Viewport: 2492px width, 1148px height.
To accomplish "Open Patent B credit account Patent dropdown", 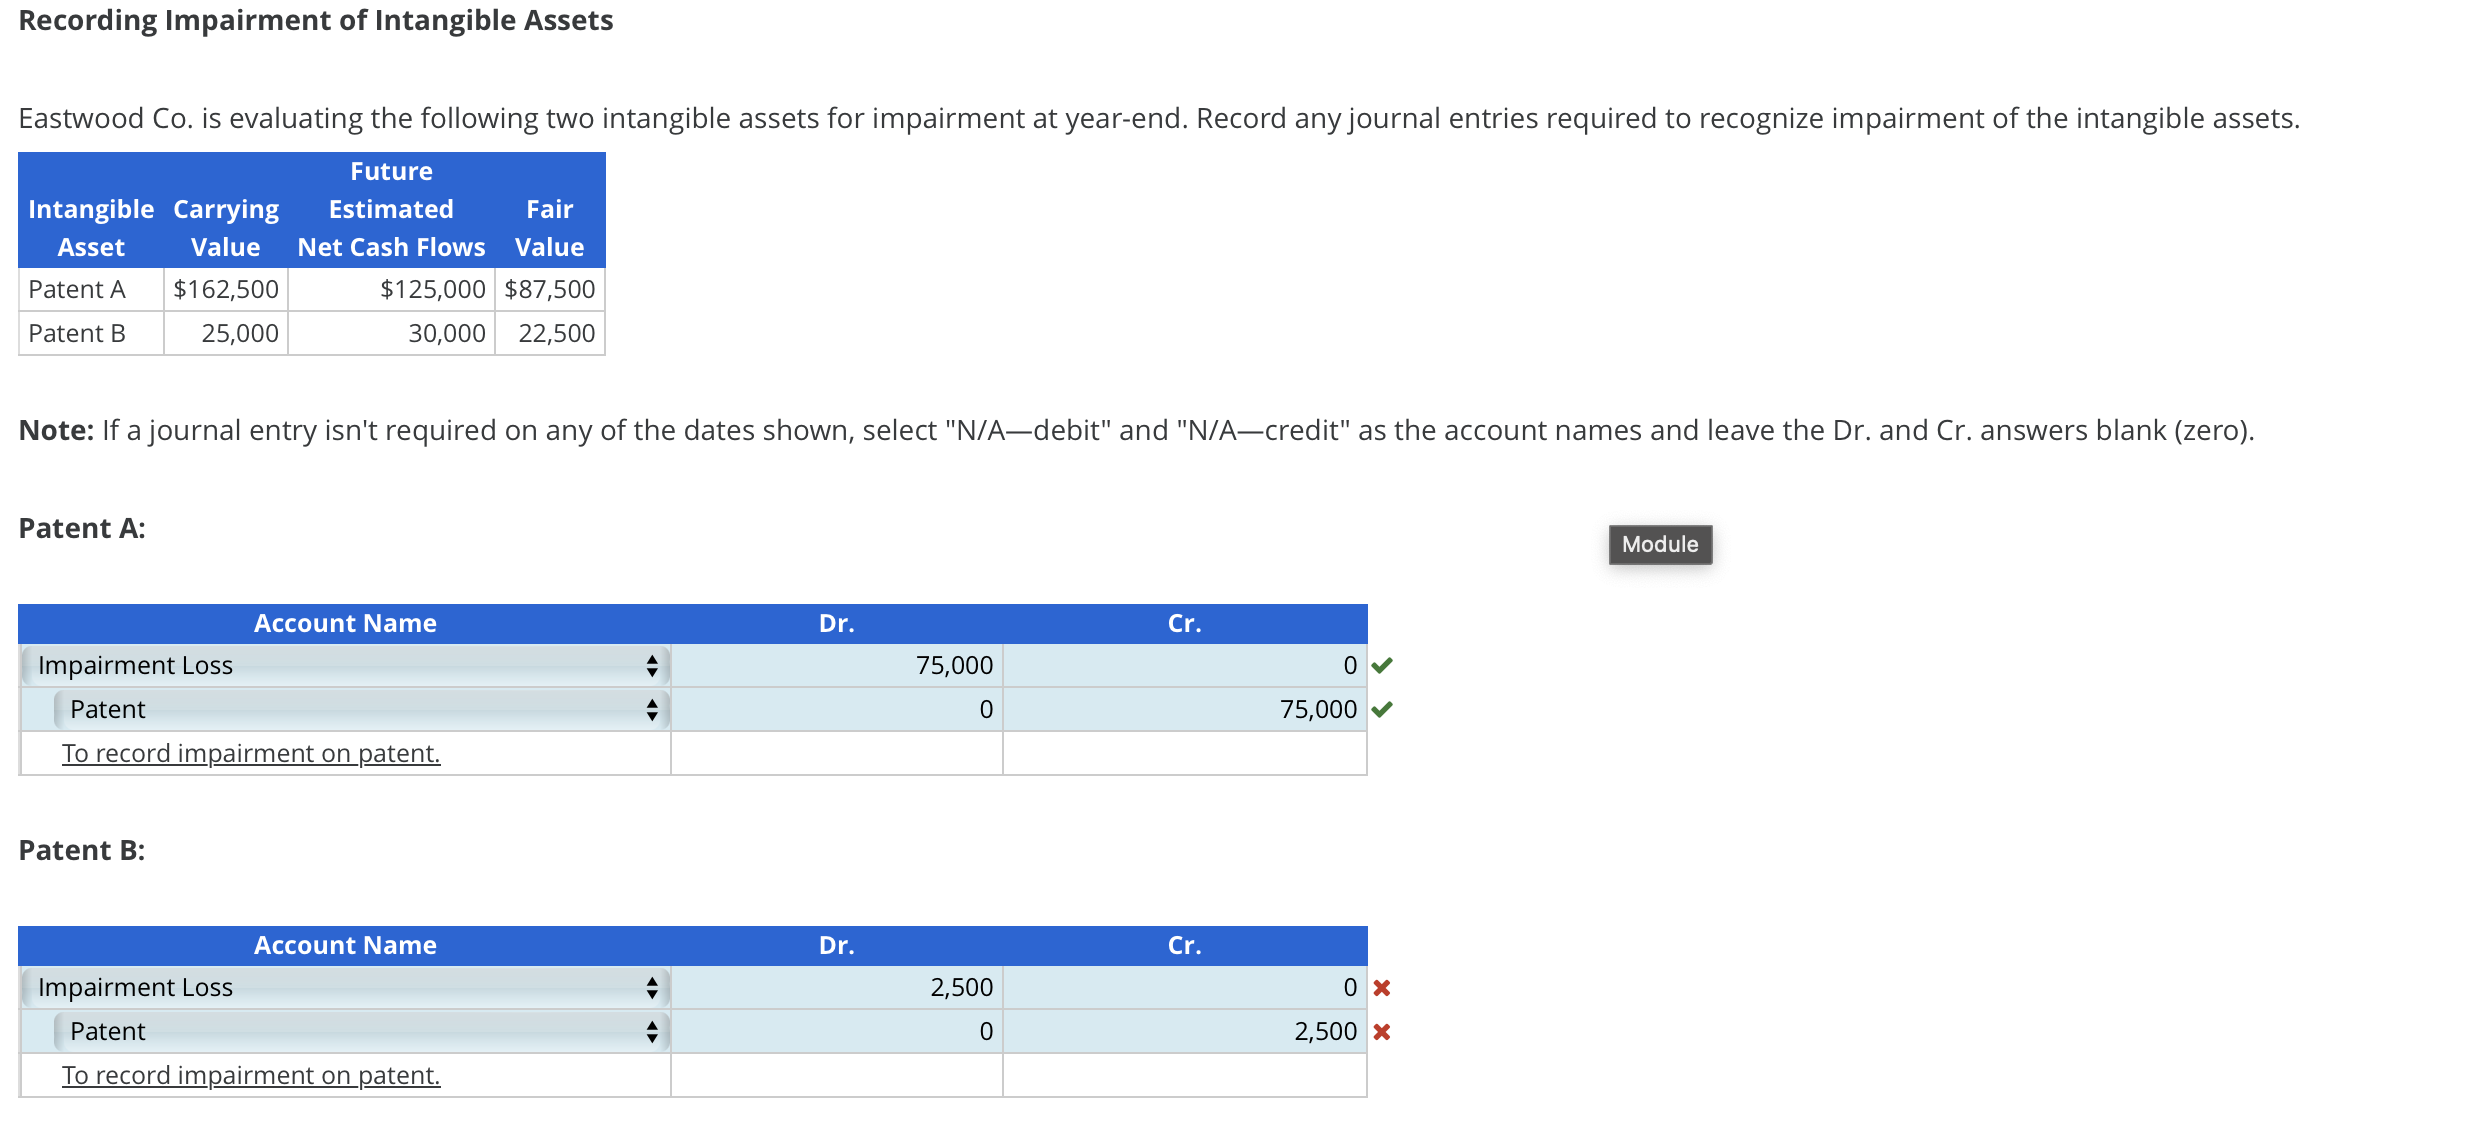I will 361,1031.
